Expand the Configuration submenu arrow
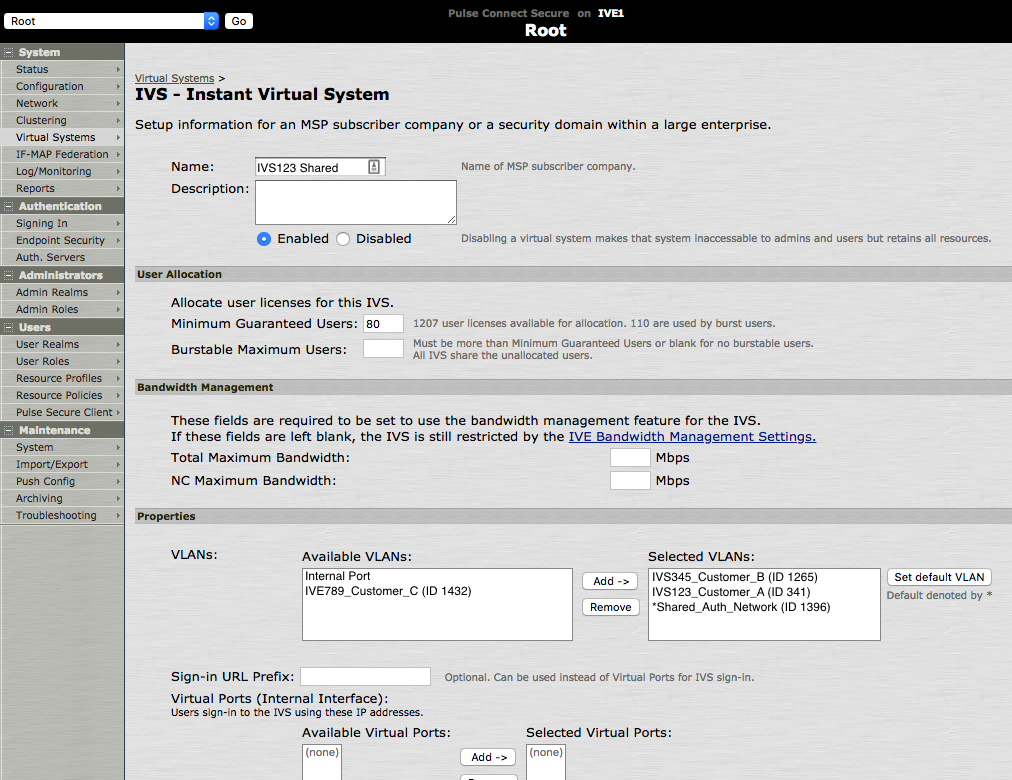The width and height of the screenshot is (1012, 780). point(118,87)
